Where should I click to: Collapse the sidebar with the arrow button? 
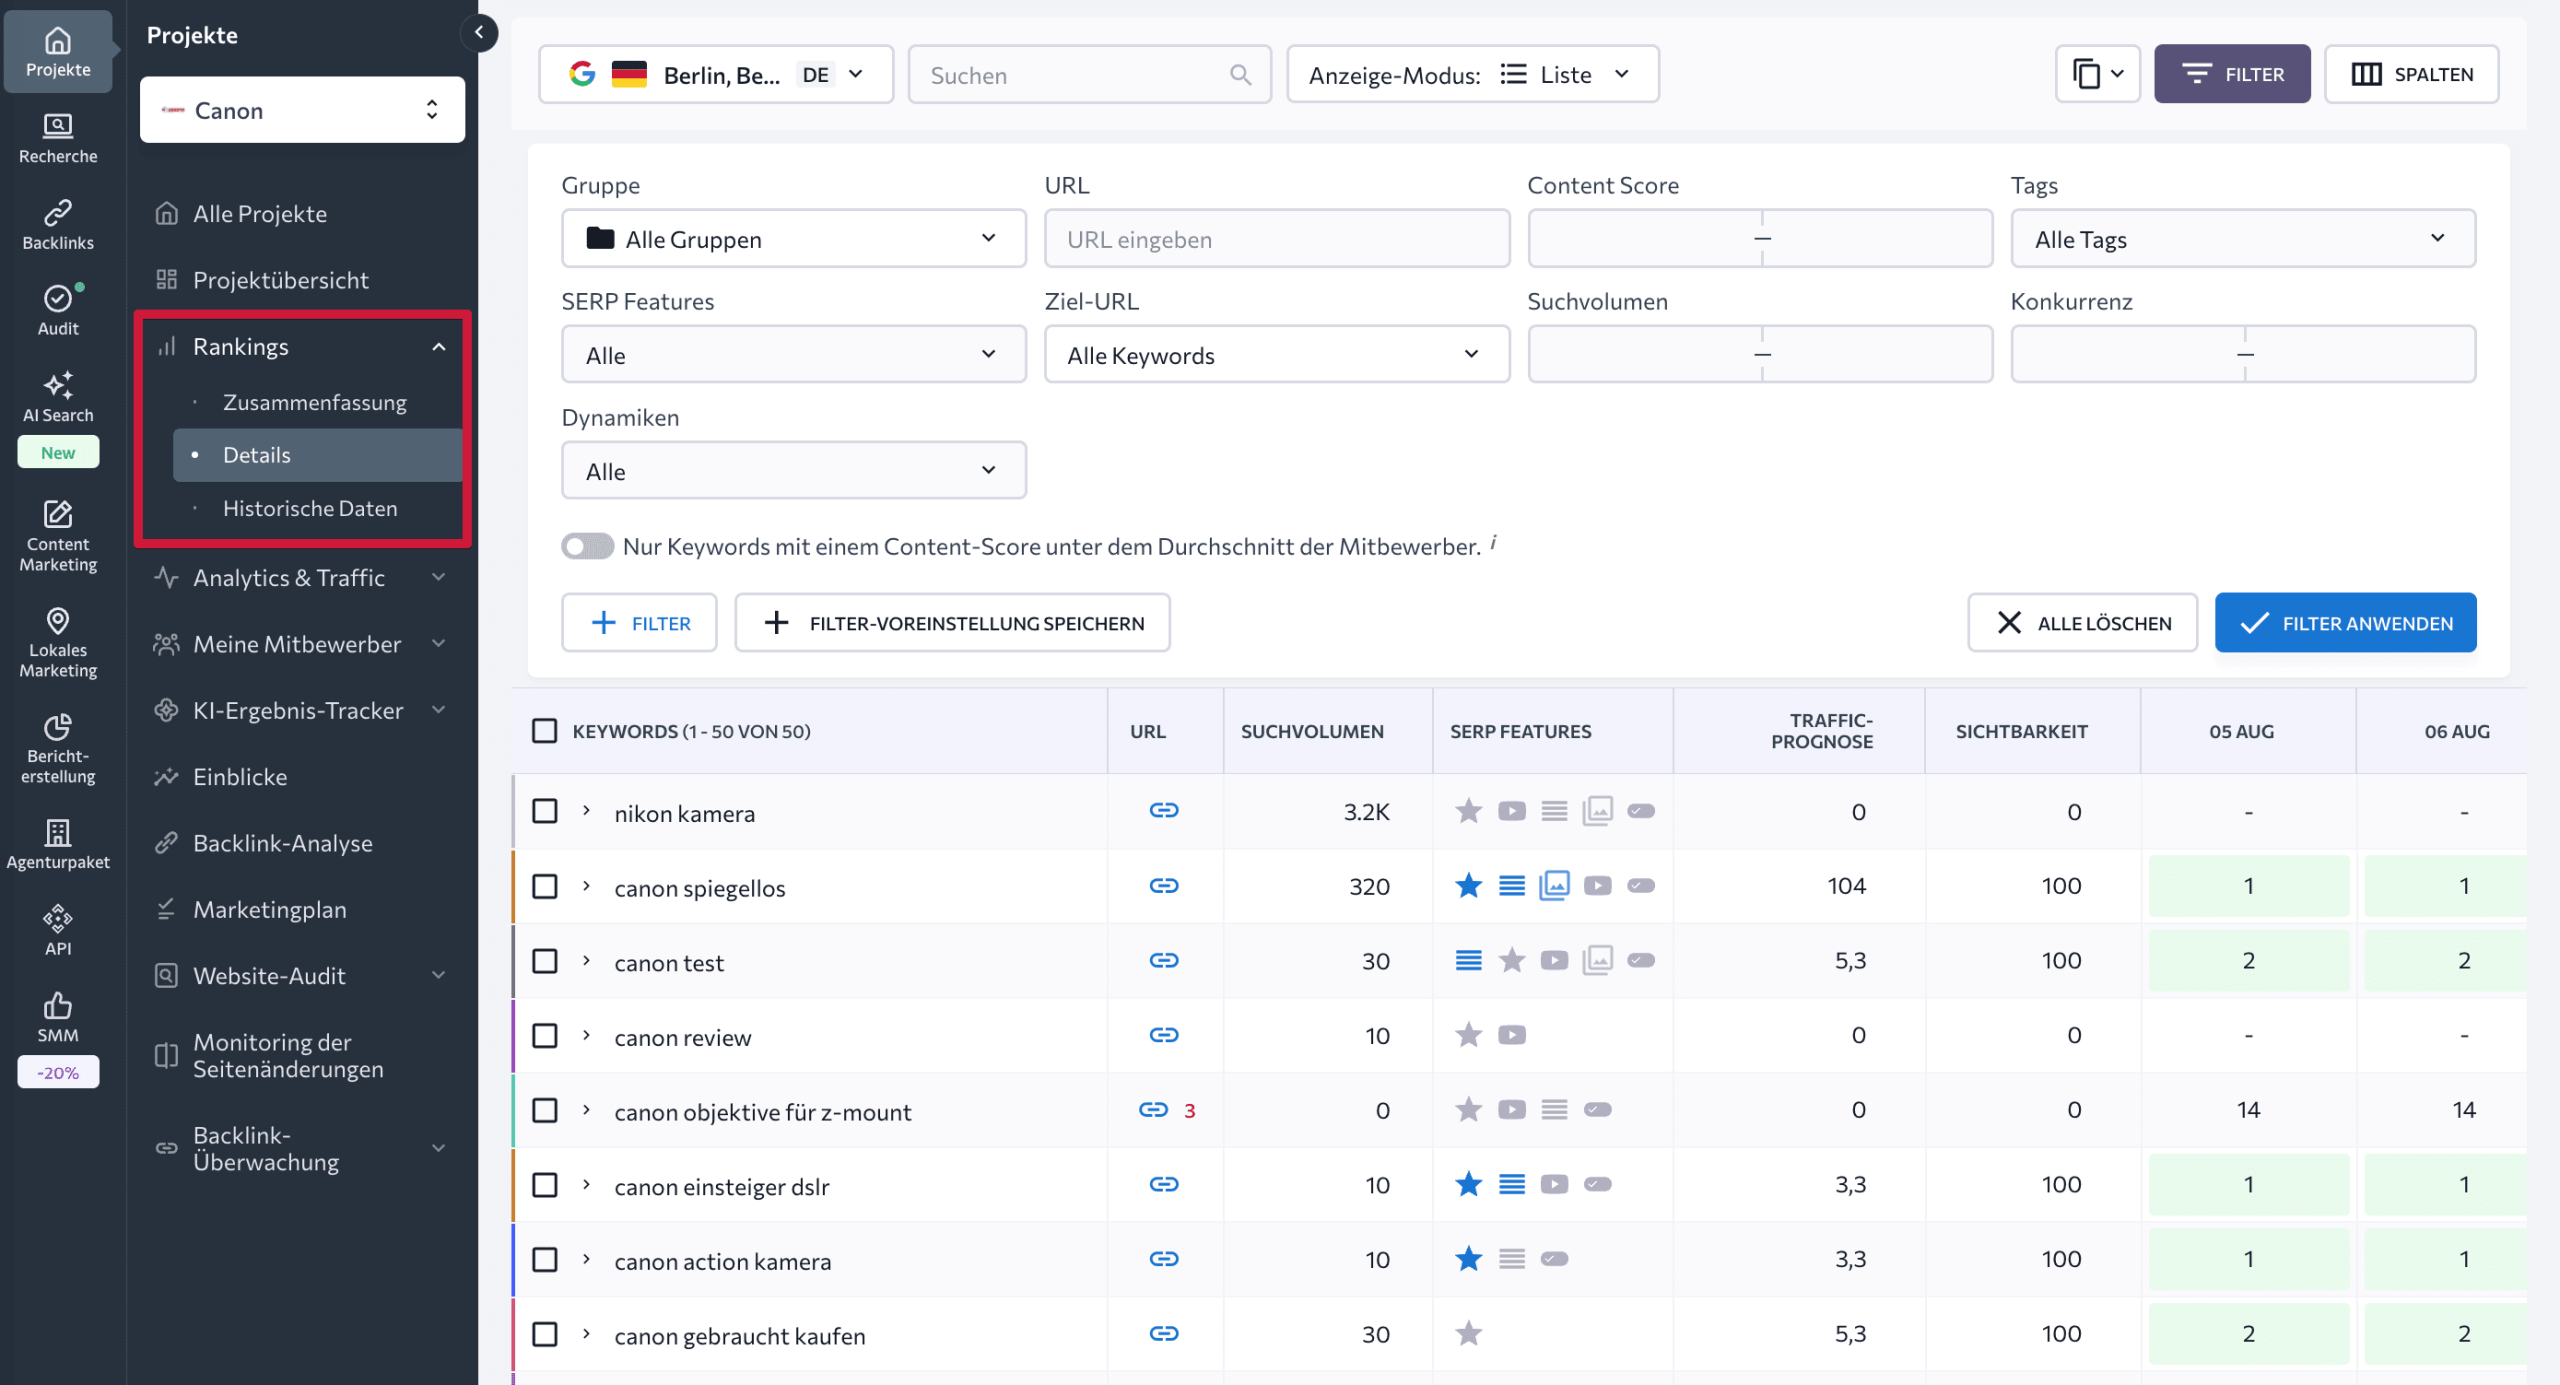(479, 33)
